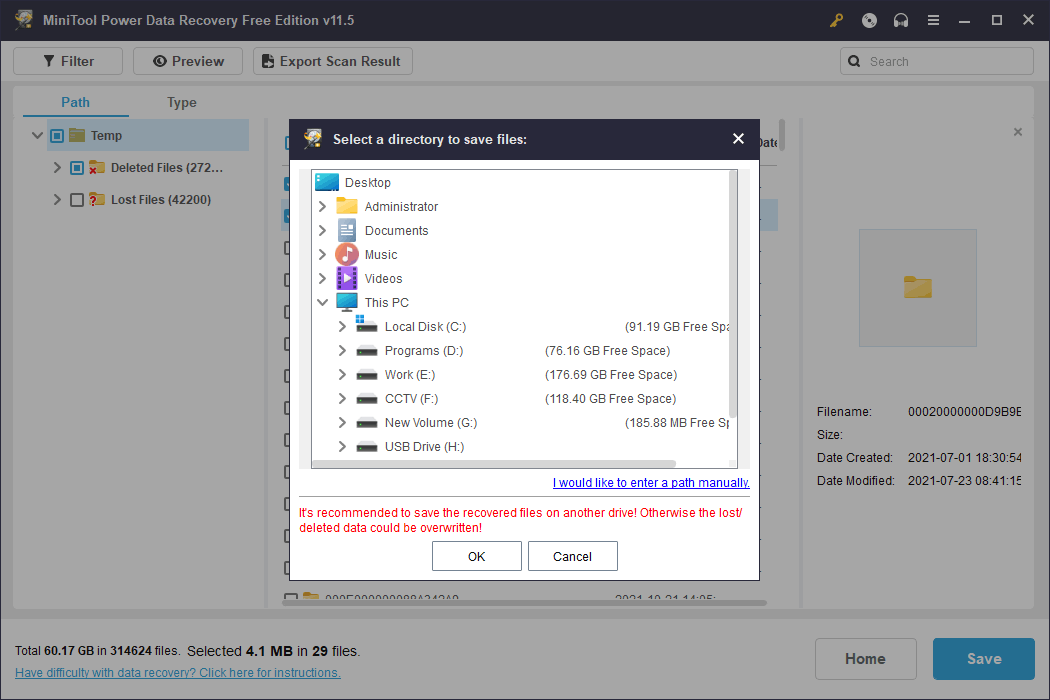Screen dimensions: 1050x700
Task: Collapse the Temp tree node
Action: pos(38,135)
